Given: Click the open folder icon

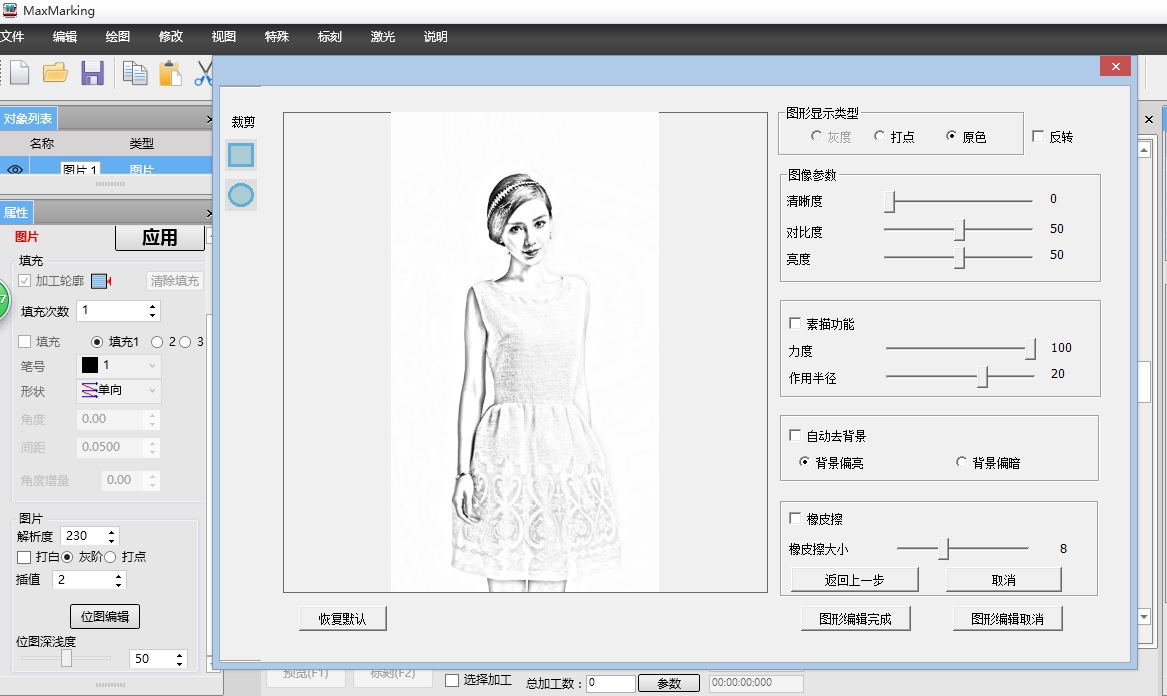Looking at the screenshot, I should pos(55,73).
